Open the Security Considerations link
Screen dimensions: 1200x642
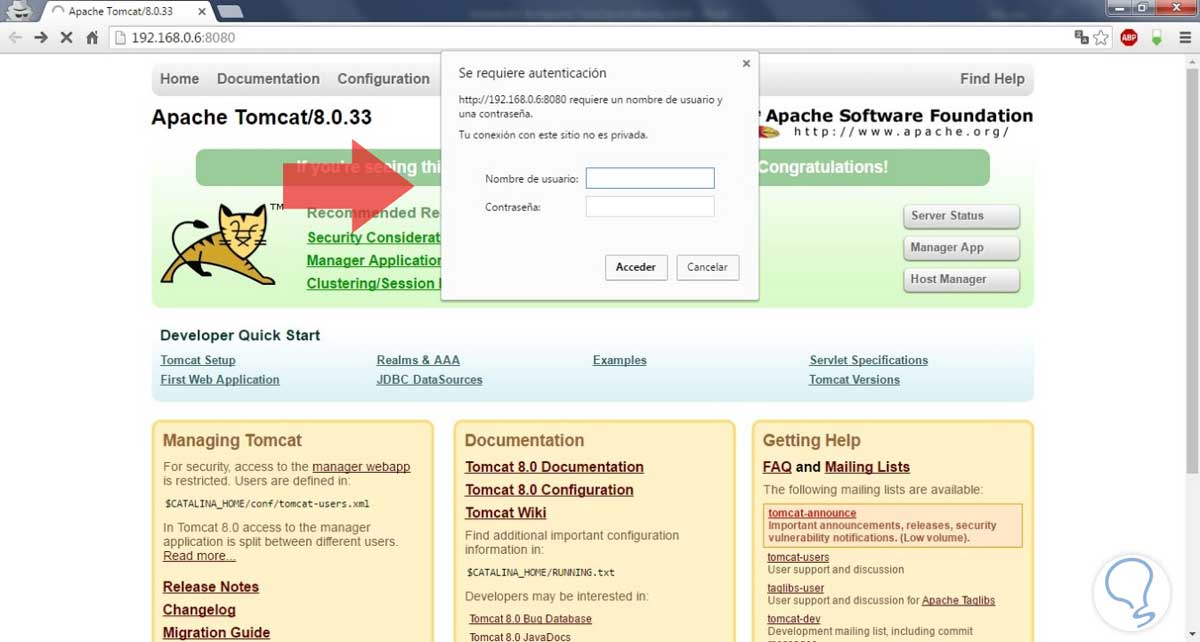click(x=374, y=238)
